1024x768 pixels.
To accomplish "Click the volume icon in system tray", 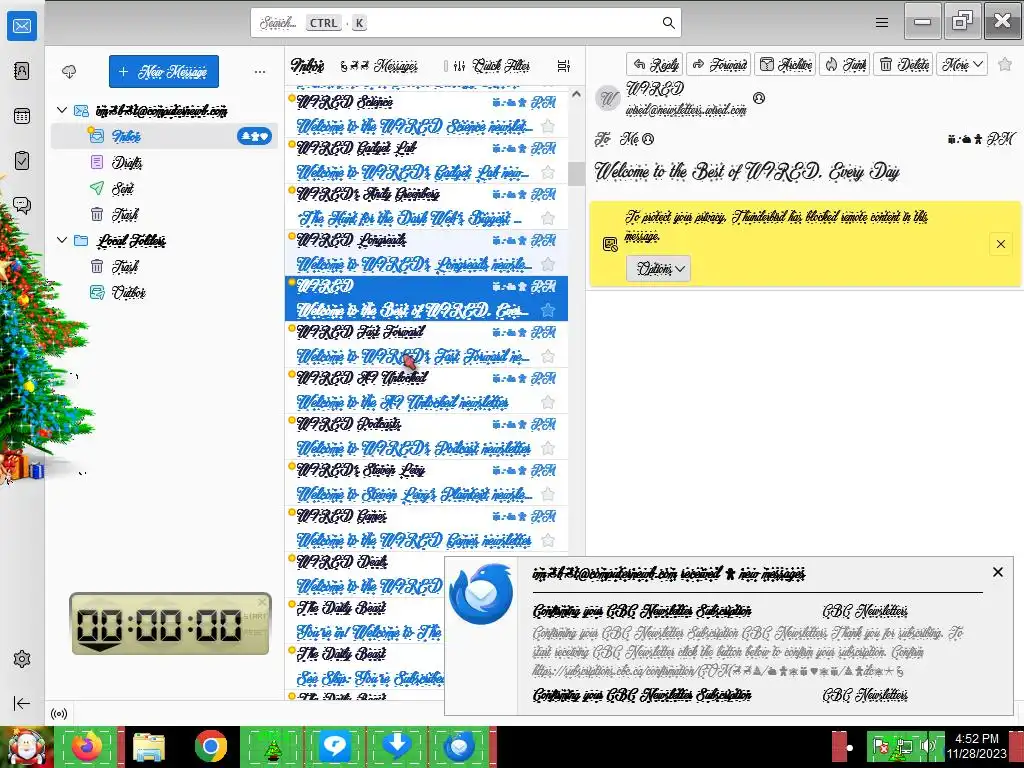I will tap(927, 746).
